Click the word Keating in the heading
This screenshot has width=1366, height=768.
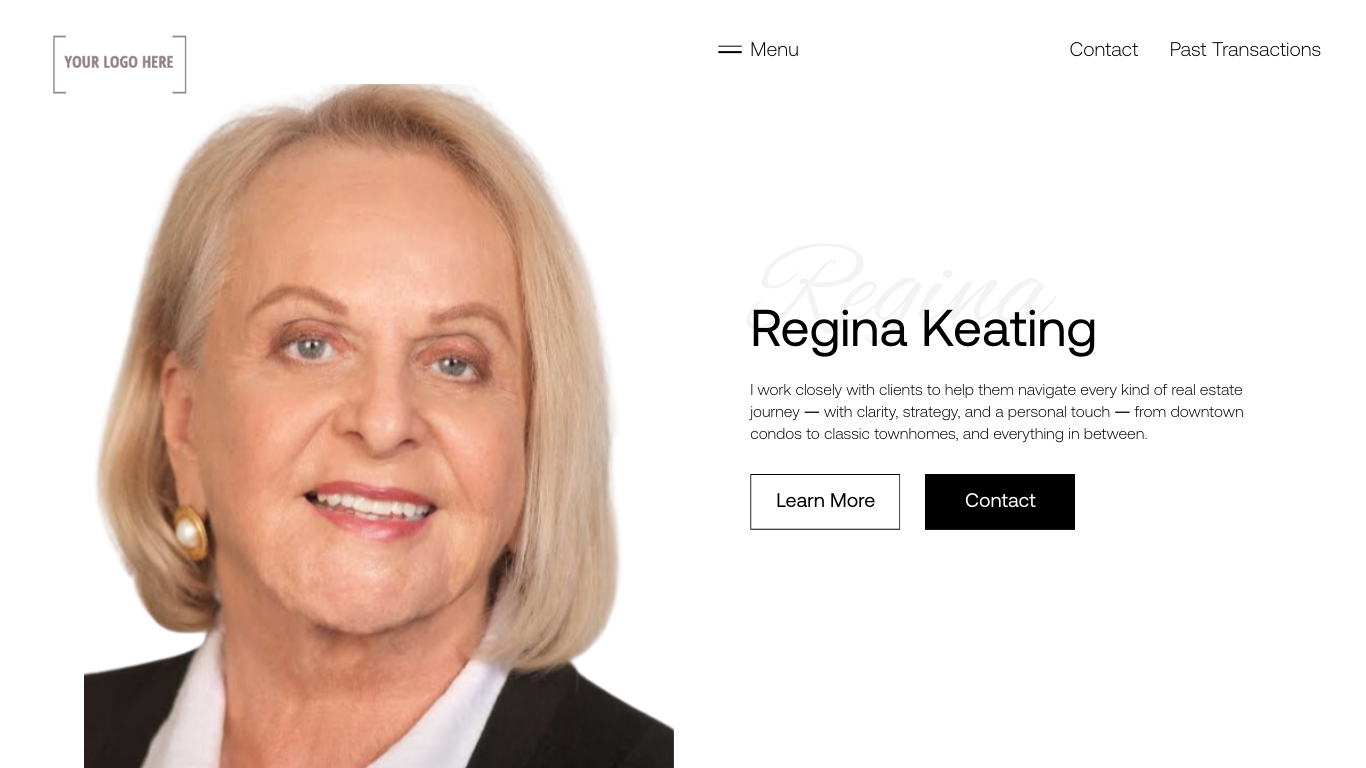click(1008, 329)
